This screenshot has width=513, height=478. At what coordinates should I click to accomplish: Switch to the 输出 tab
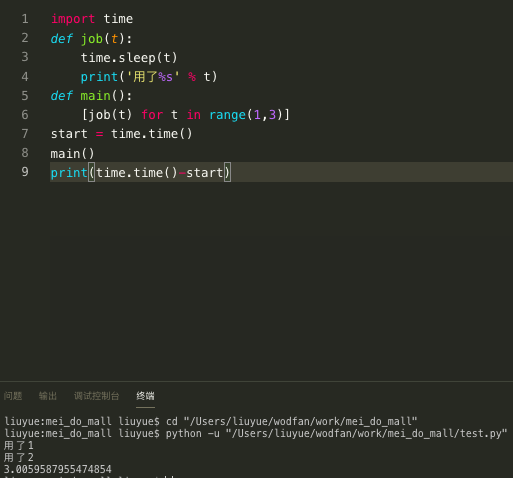click(48, 396)
